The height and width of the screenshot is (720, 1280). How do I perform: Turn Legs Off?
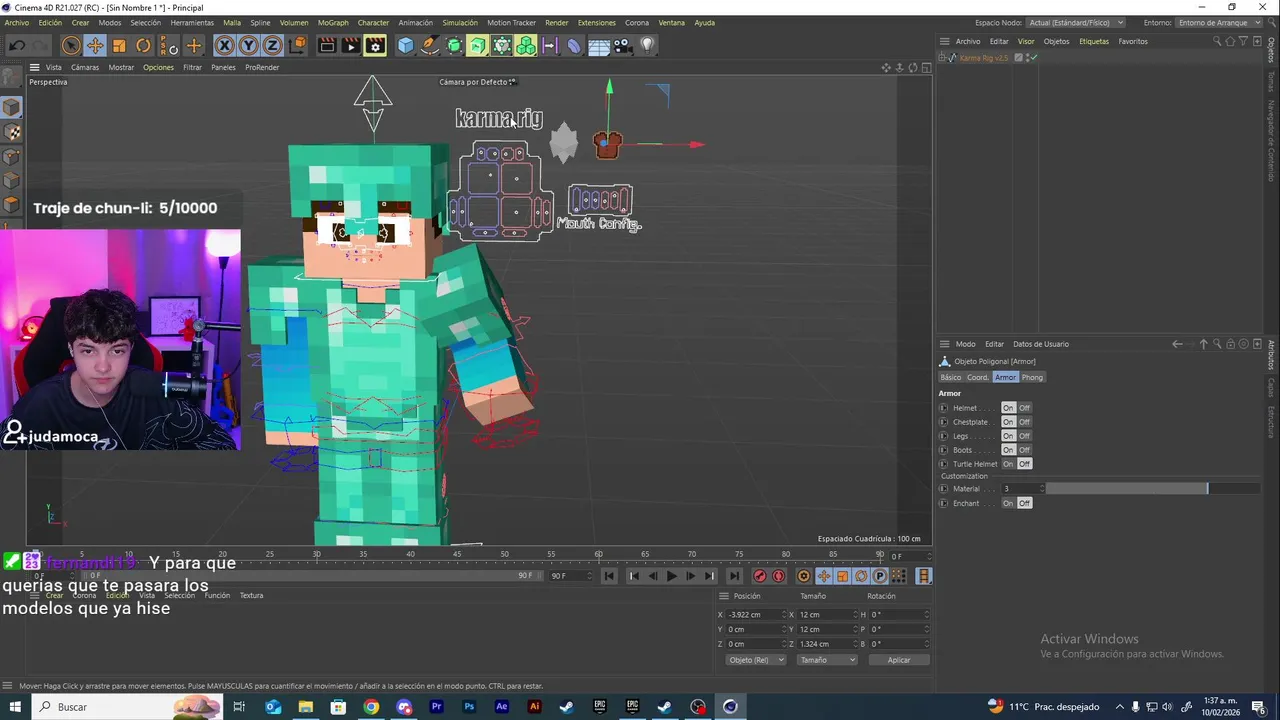pos(1024,436)
